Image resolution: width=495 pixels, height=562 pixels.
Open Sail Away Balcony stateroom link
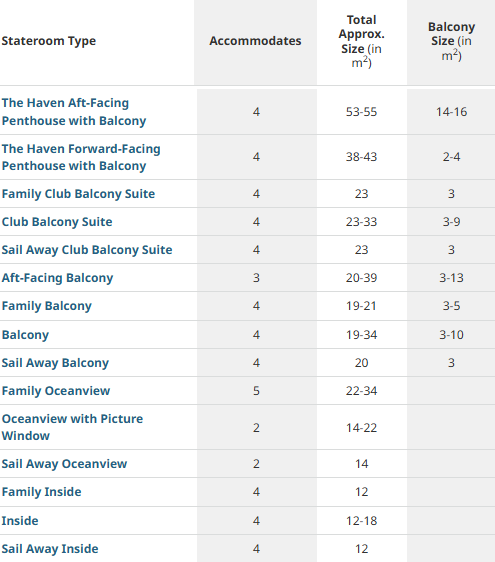55,363
